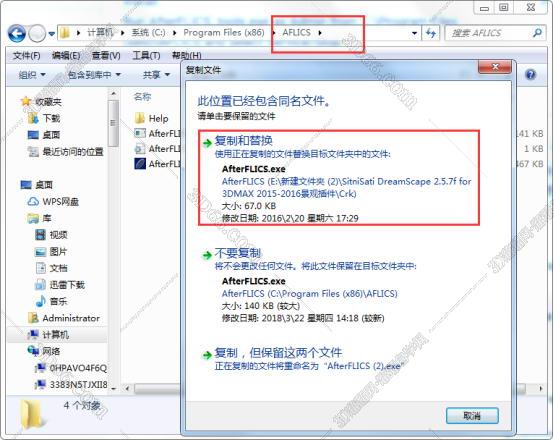Open the WPS网盘 cloud icon in sidebar
This screenshot has height=440, width=554.
33,201
